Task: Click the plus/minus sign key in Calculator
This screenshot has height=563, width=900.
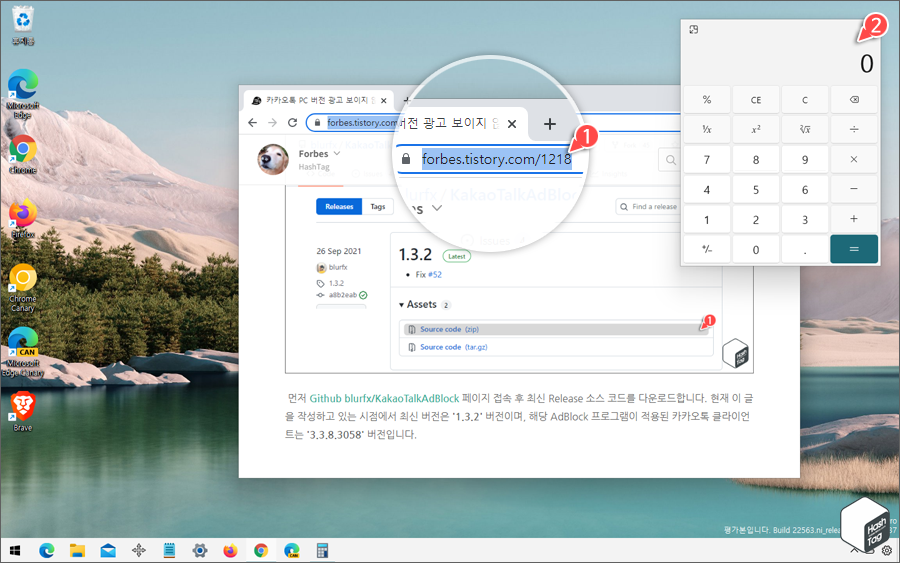Action: [x=707, y=249]
